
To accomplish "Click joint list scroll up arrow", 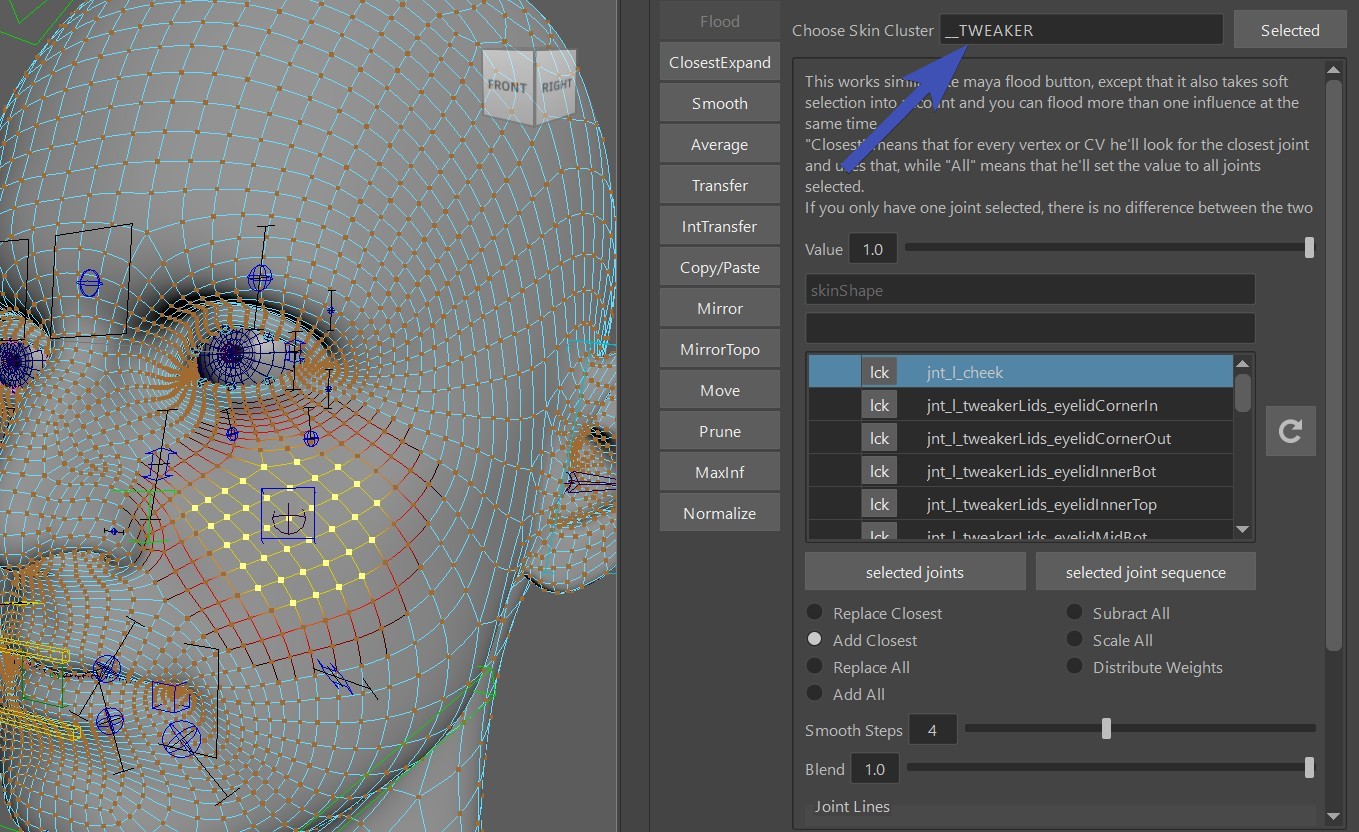I will 1243,365.
